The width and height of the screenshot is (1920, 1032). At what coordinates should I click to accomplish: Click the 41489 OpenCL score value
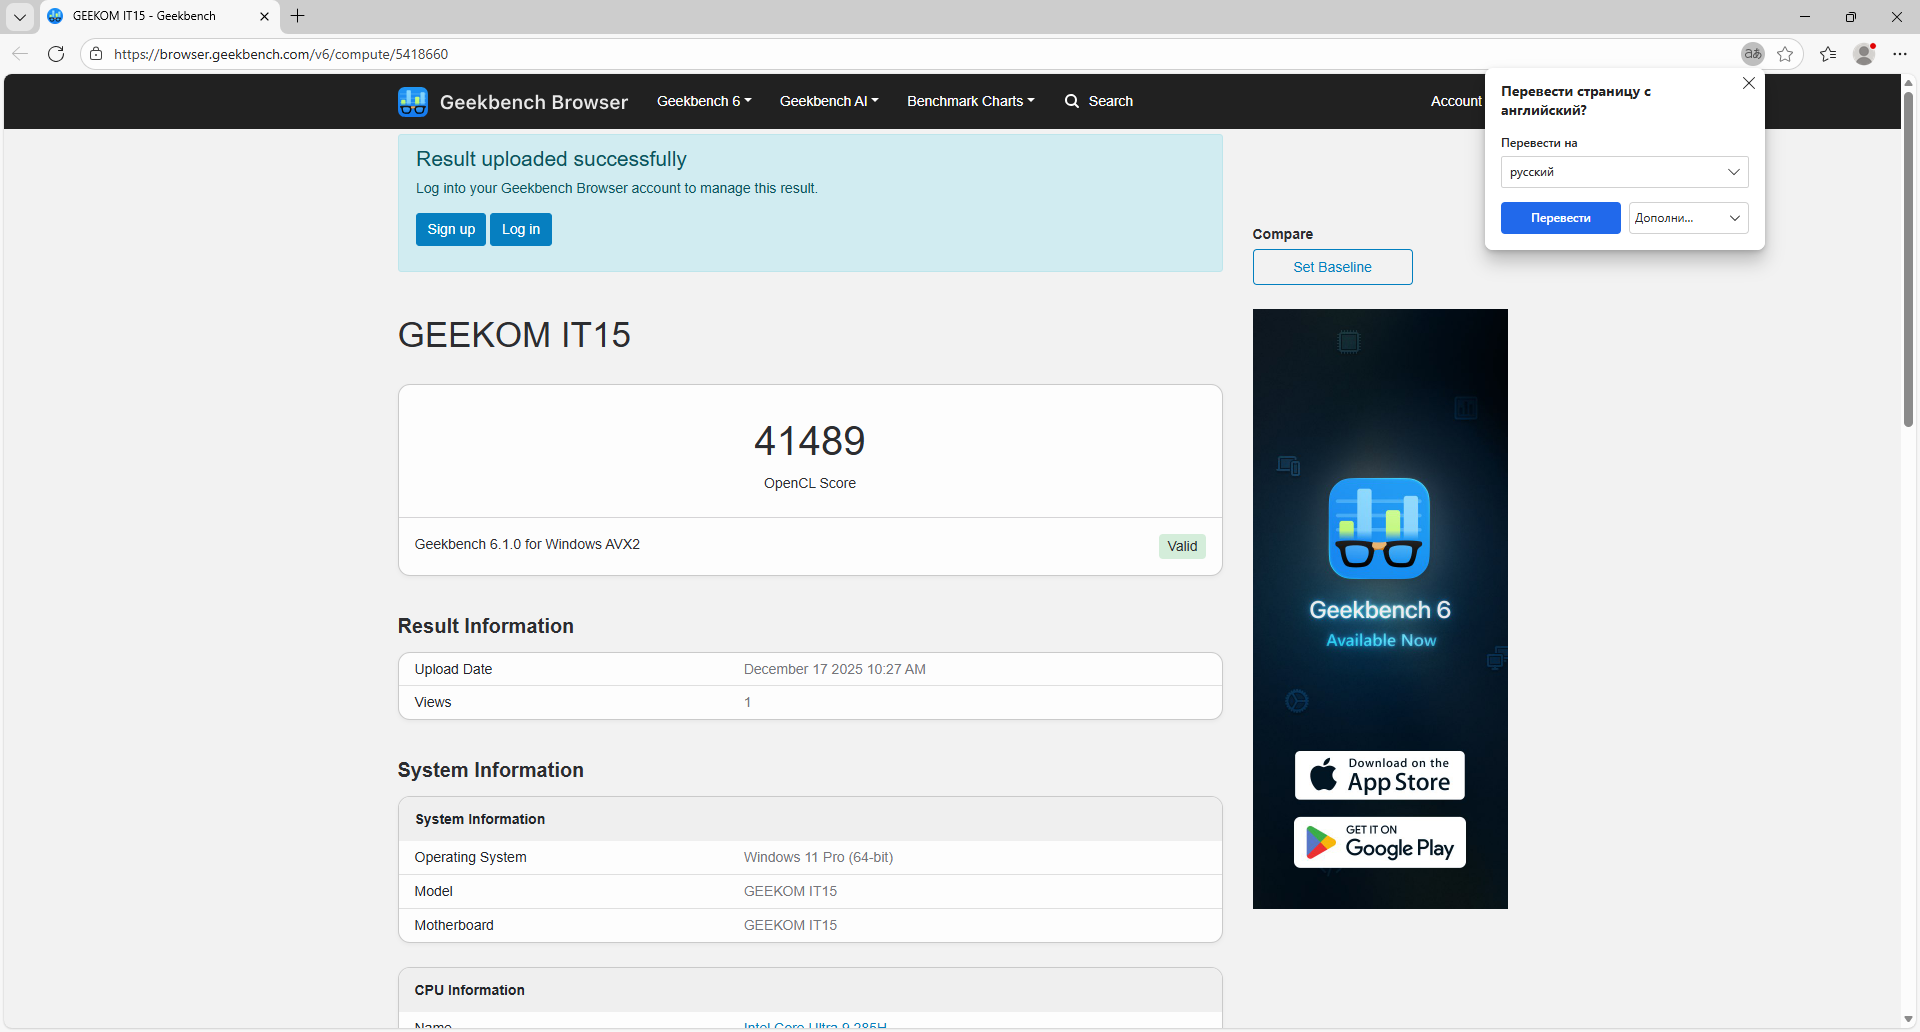pos(810,441)
